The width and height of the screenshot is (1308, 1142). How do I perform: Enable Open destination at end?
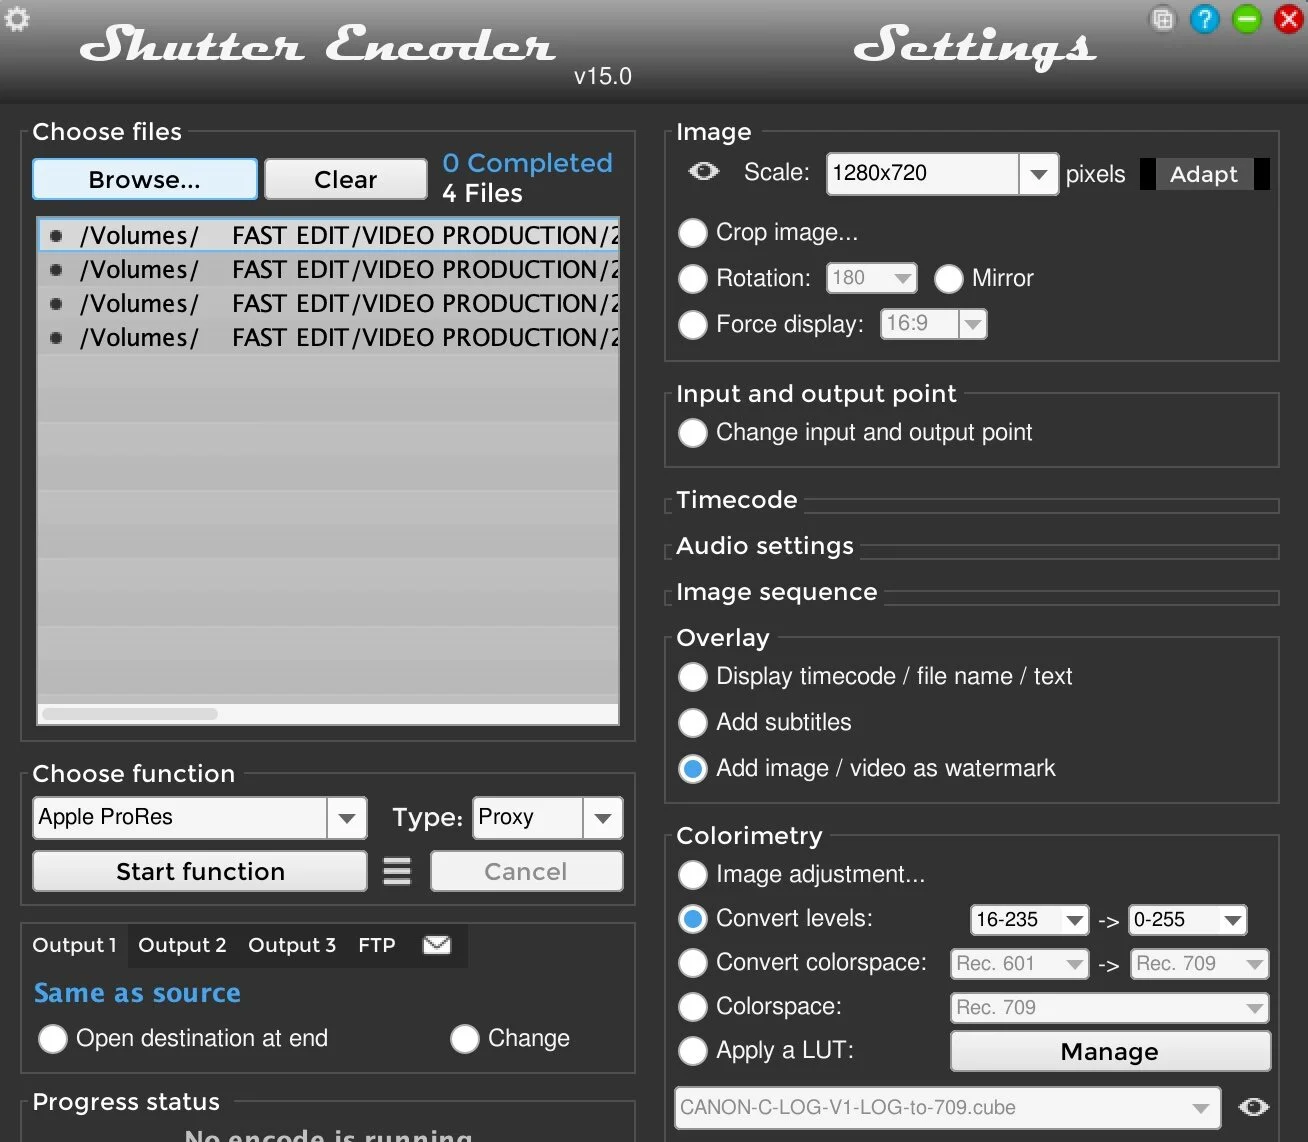[x=53, y=1039]
